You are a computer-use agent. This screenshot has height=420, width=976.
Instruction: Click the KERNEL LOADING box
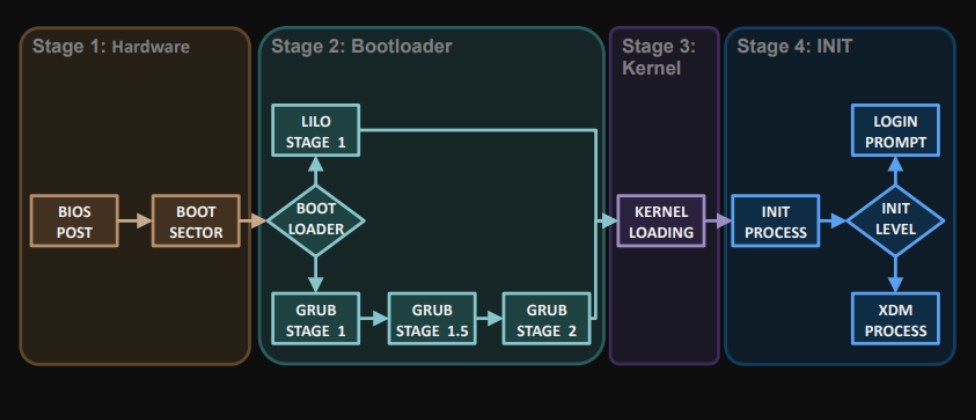(661, 221)
